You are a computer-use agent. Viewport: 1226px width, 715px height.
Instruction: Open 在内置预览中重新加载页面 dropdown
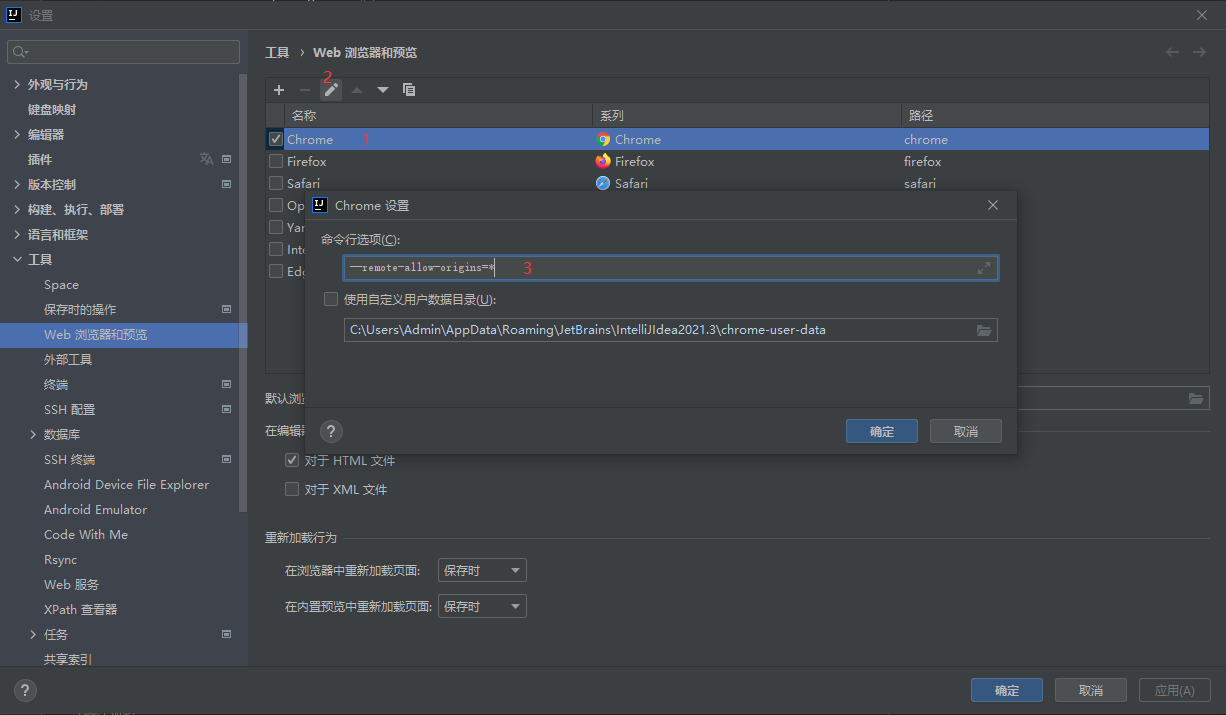482,606
